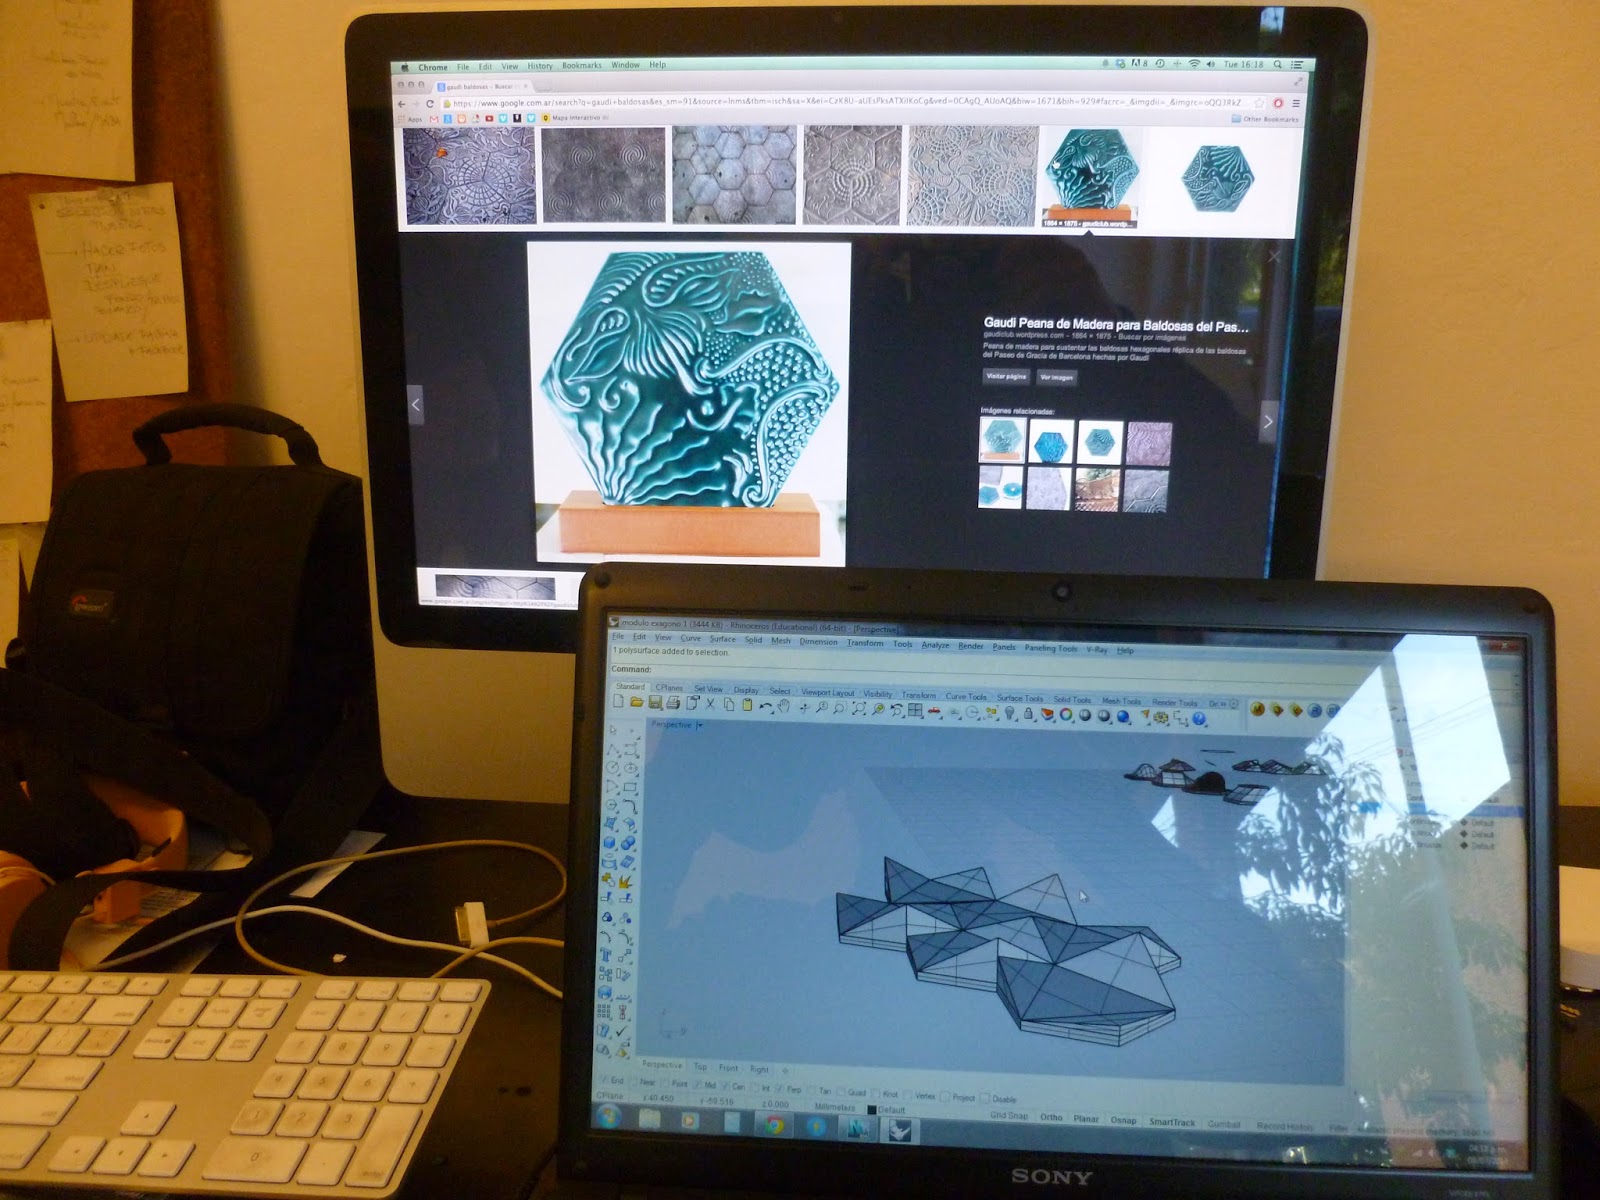The width and height of the screenshot is (1600, 1200).
Task: Click the Windows Start orb
Action: pos(609,1117)
